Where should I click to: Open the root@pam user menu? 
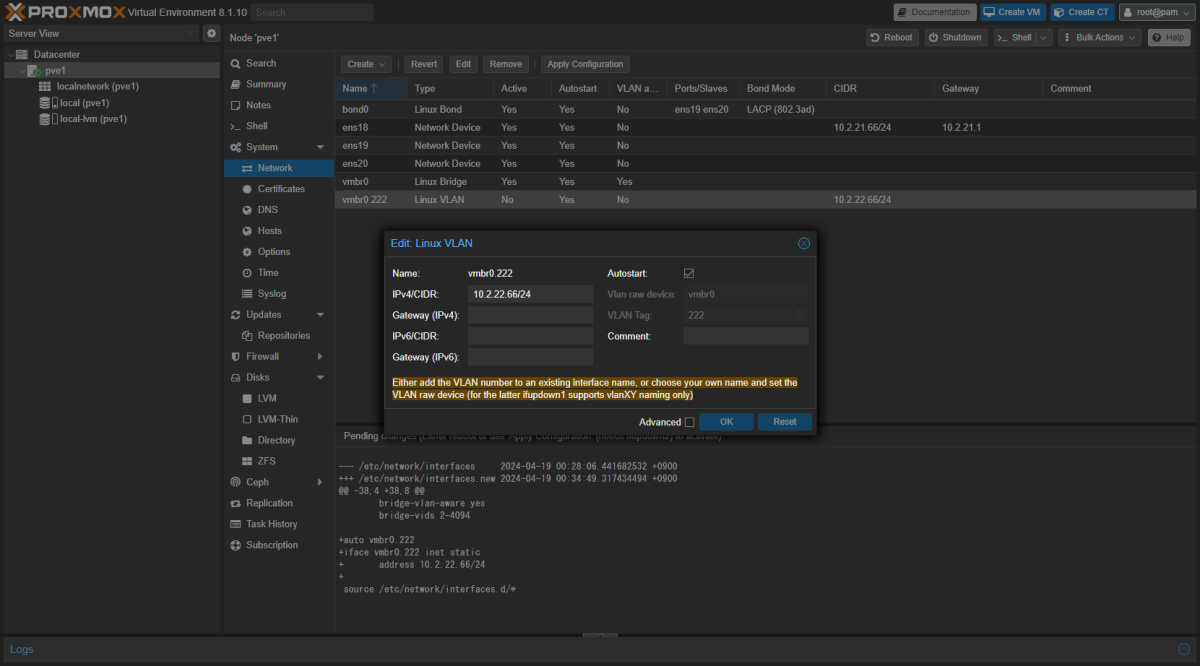tap(1156, 12)
